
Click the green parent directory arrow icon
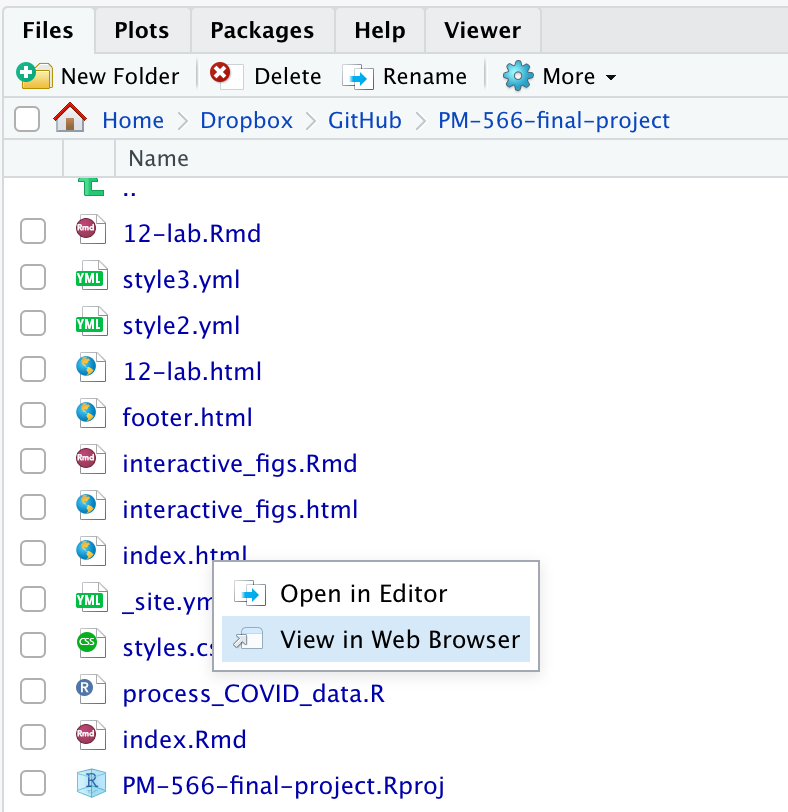coord(91,187)
